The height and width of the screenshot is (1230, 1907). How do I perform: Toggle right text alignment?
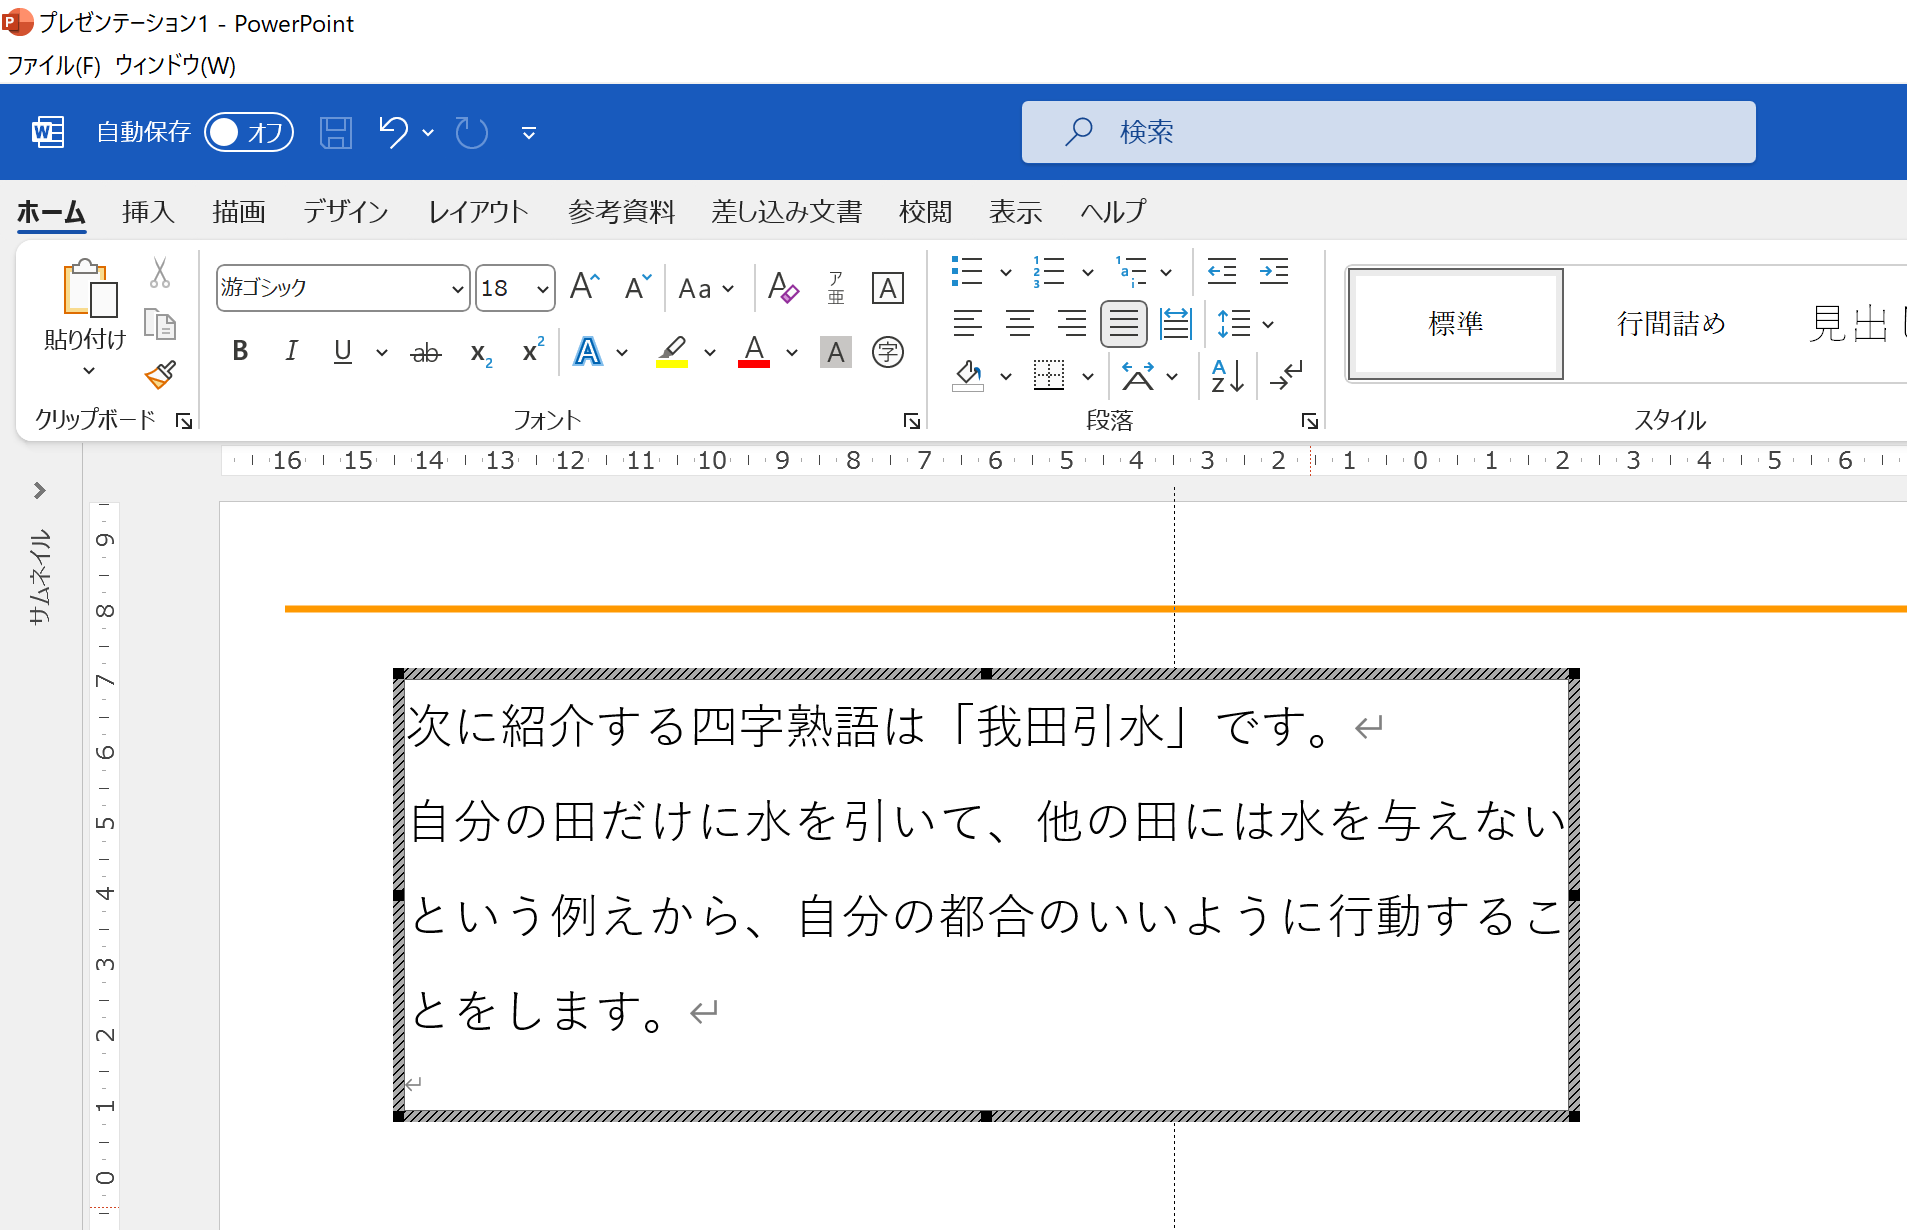point(1072,323)
